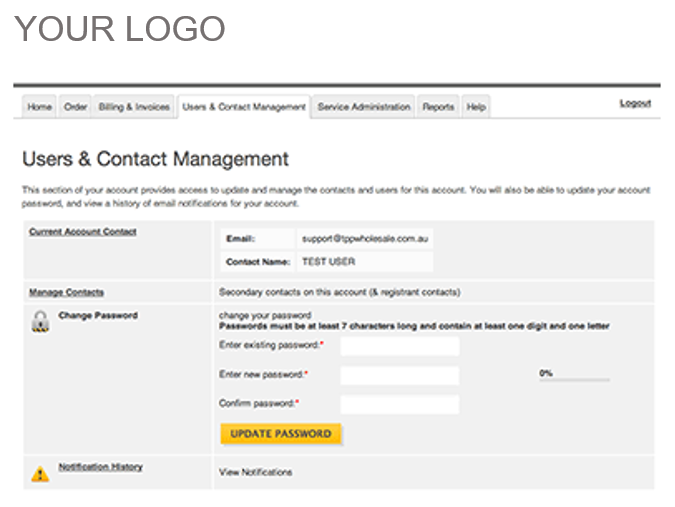
Task: Click the password strength 0% meter
Action: click(574, 377)
